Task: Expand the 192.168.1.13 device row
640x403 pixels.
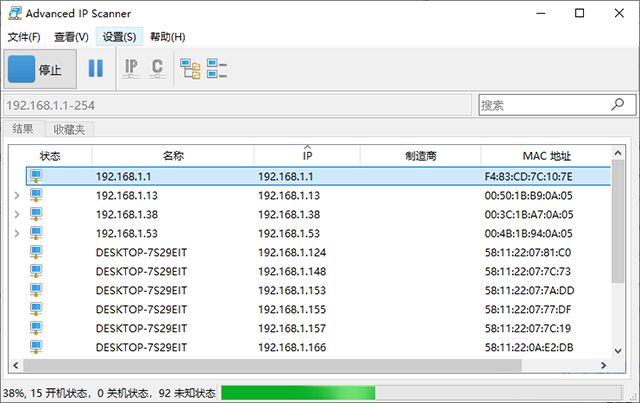Action: [x=16, y=196]
